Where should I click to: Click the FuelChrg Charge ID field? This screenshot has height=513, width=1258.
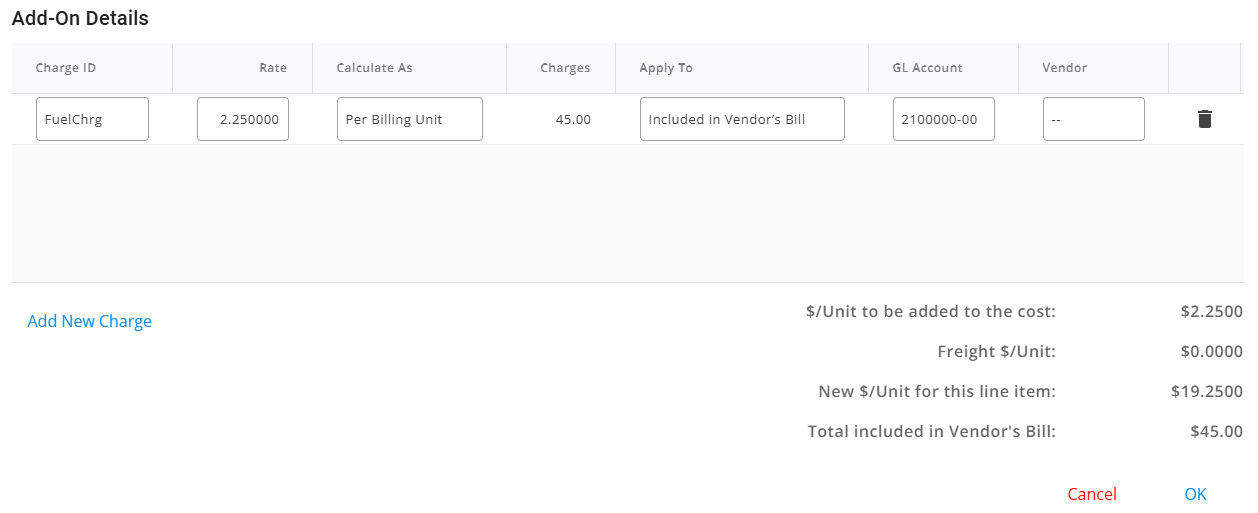click(92, 119)
